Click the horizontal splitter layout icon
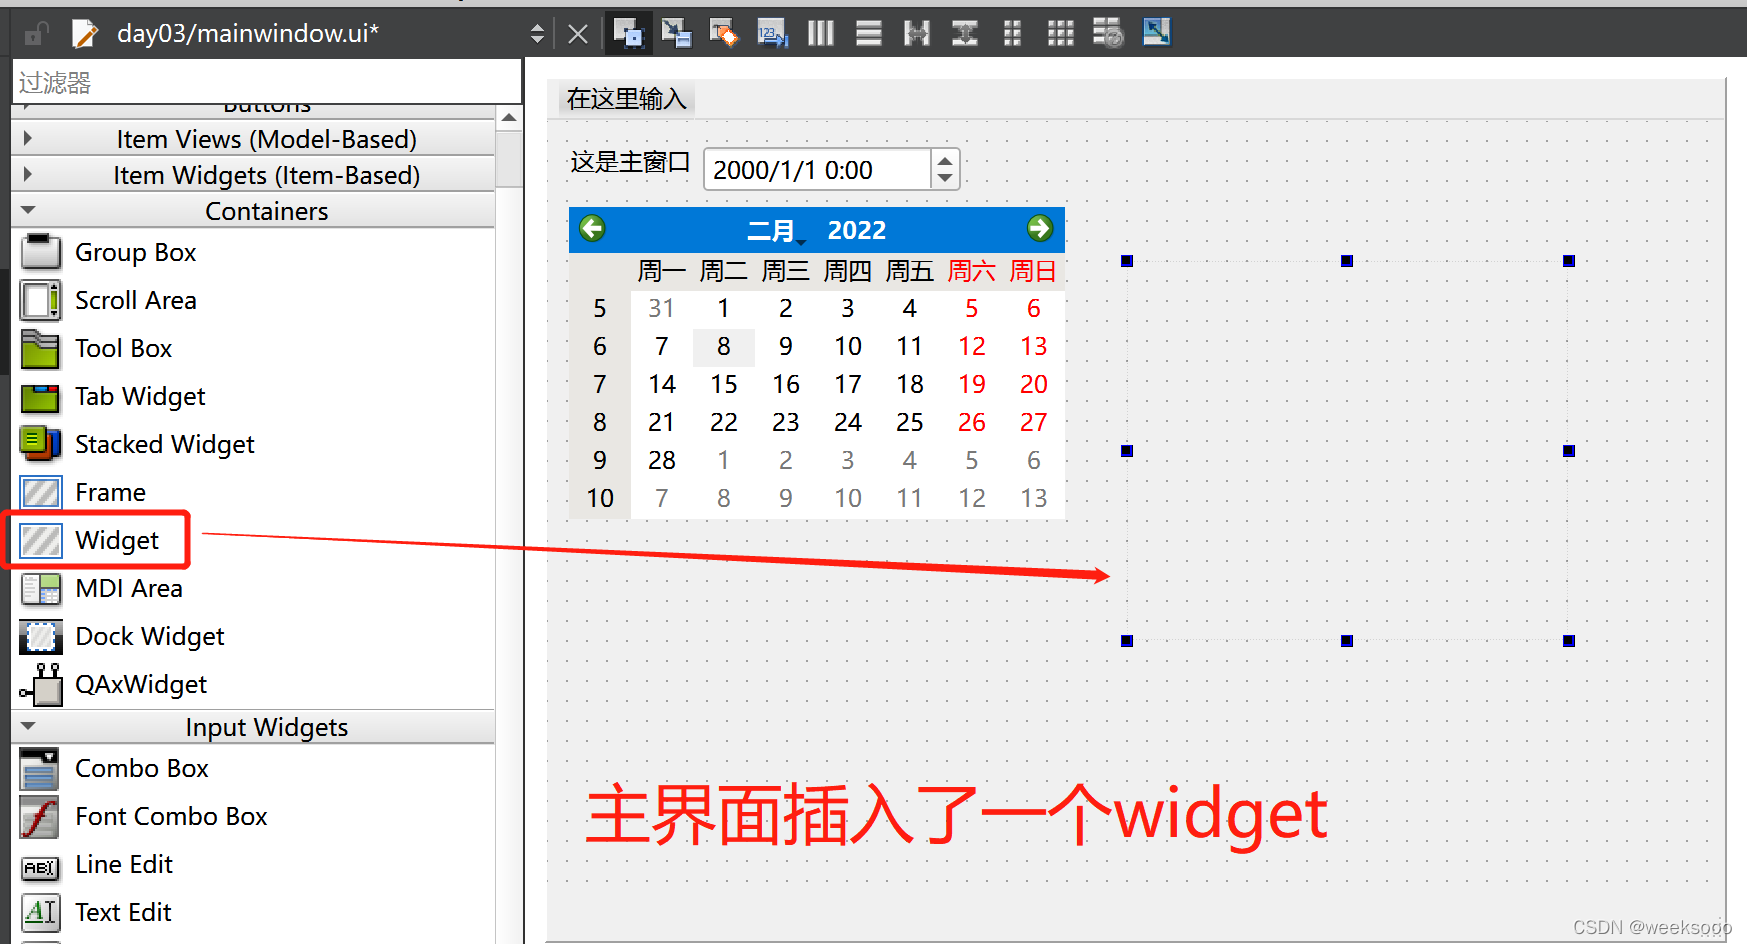The image size is (1747, 944). coord(916,32)
